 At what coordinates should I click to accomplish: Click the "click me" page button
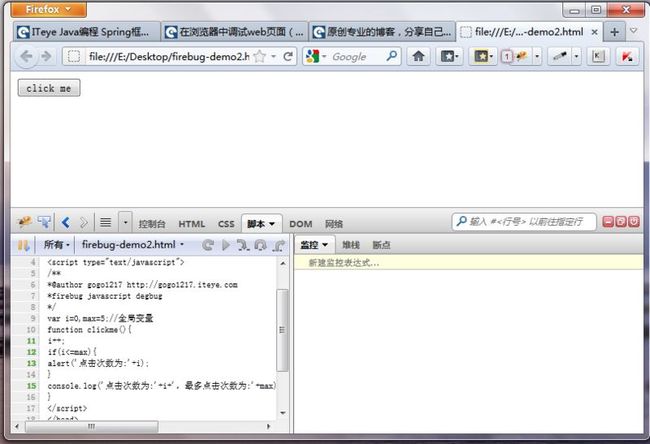tap(49, 88)
